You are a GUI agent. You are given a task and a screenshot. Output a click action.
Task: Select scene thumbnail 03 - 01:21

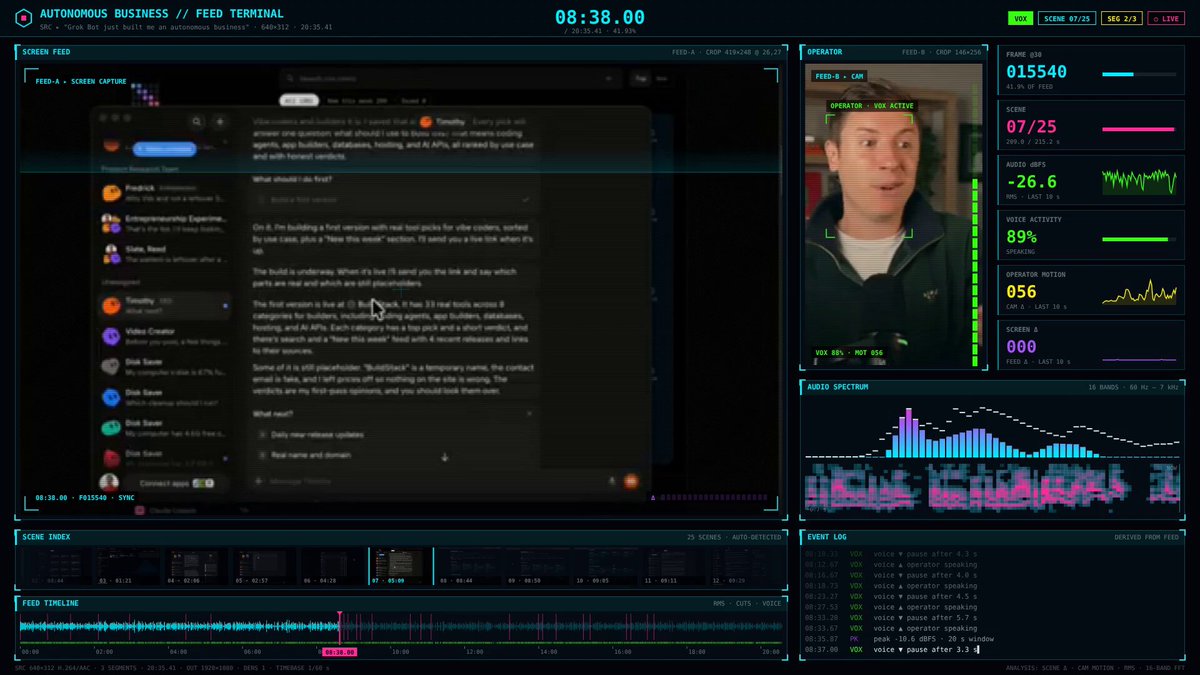click(x=127, y=566)
